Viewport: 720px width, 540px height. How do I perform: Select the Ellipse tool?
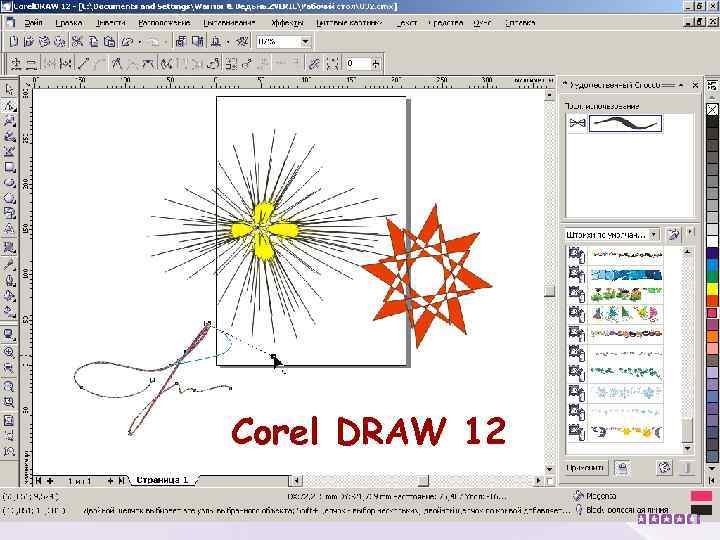(10, 183)
